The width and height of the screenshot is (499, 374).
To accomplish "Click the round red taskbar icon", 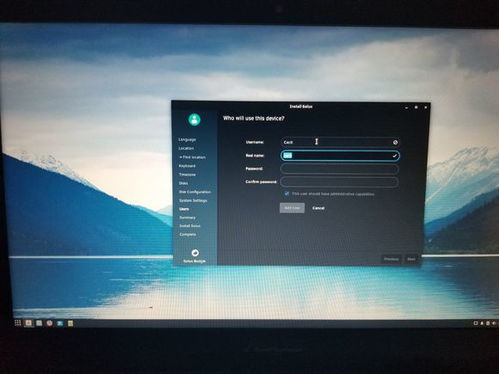I will (49, 323).
